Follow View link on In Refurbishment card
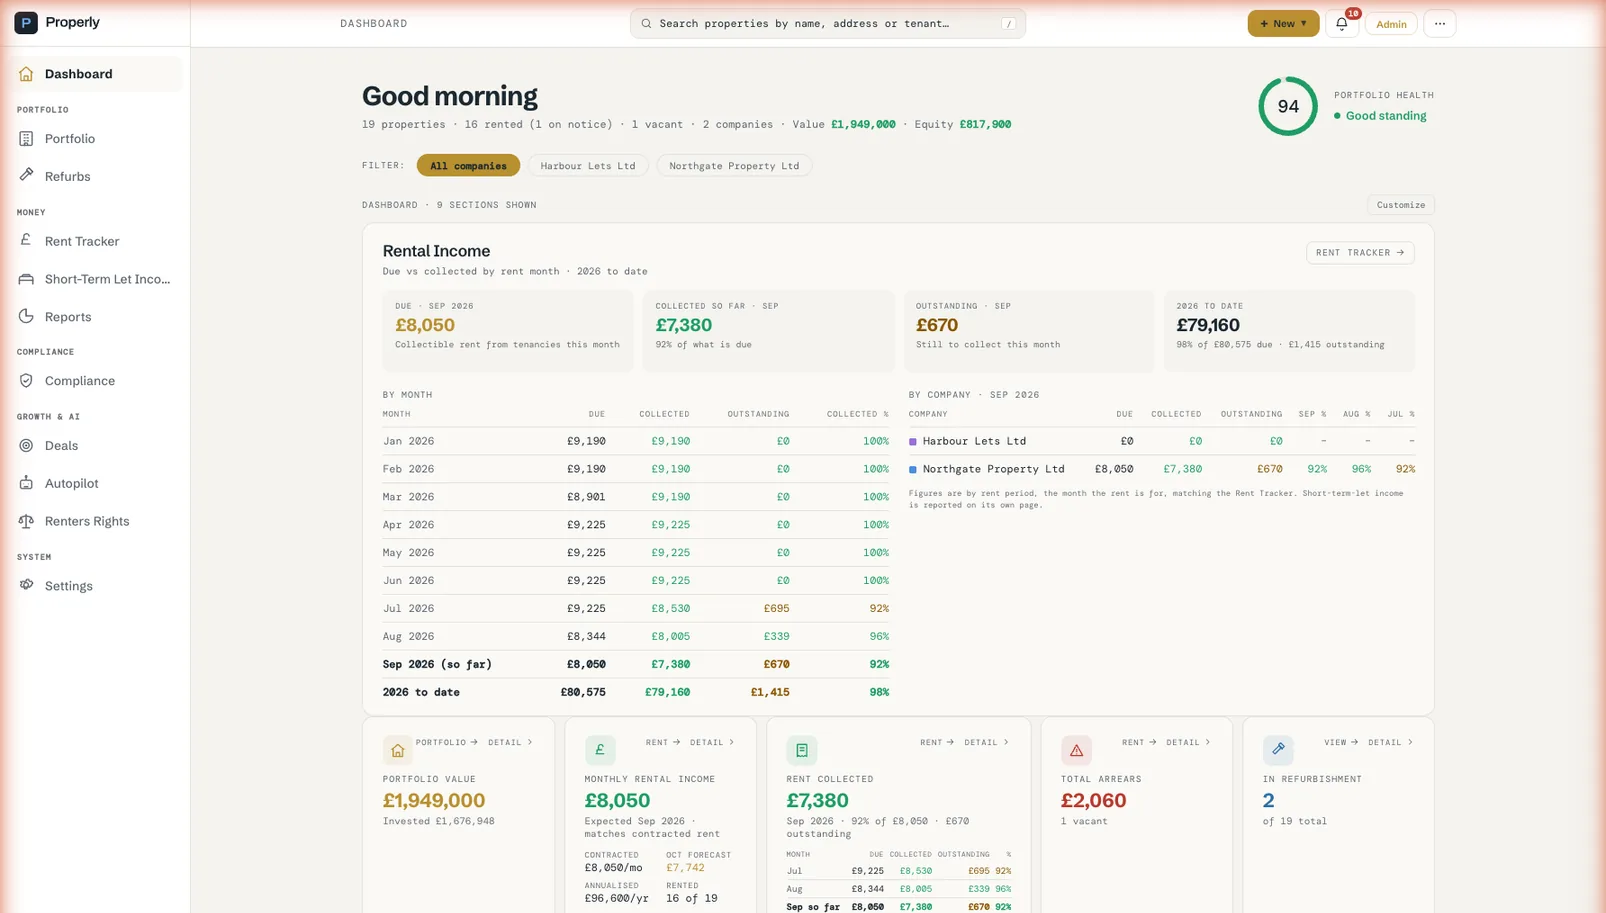The width and height of the screenshot is (1606, 913). [x=1342, y=743]
